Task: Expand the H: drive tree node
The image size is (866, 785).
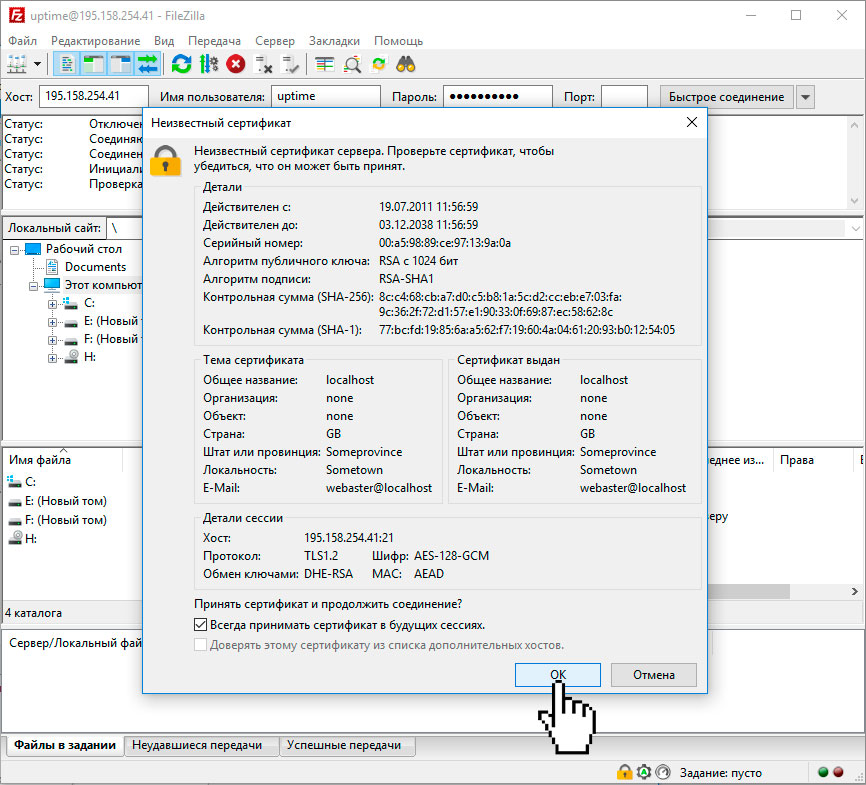Action: [x=52, y=358]
